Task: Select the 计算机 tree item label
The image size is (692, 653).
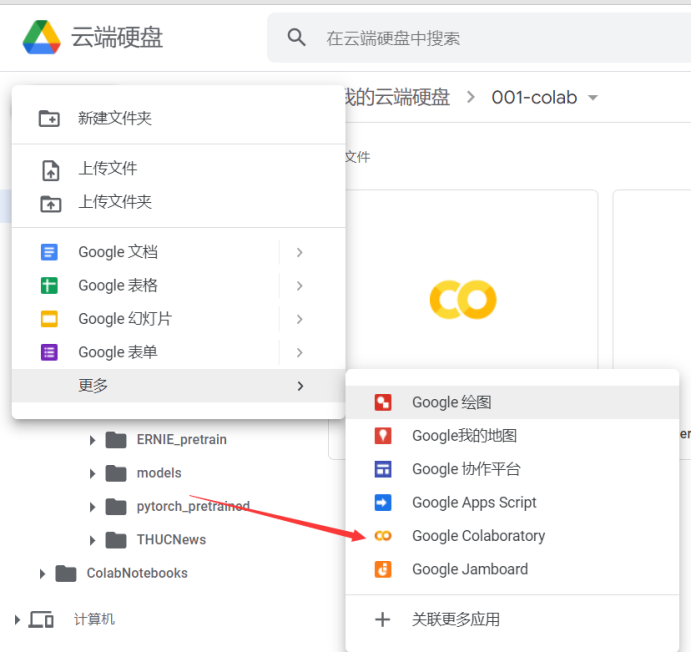Action: [x=94, y=619]
